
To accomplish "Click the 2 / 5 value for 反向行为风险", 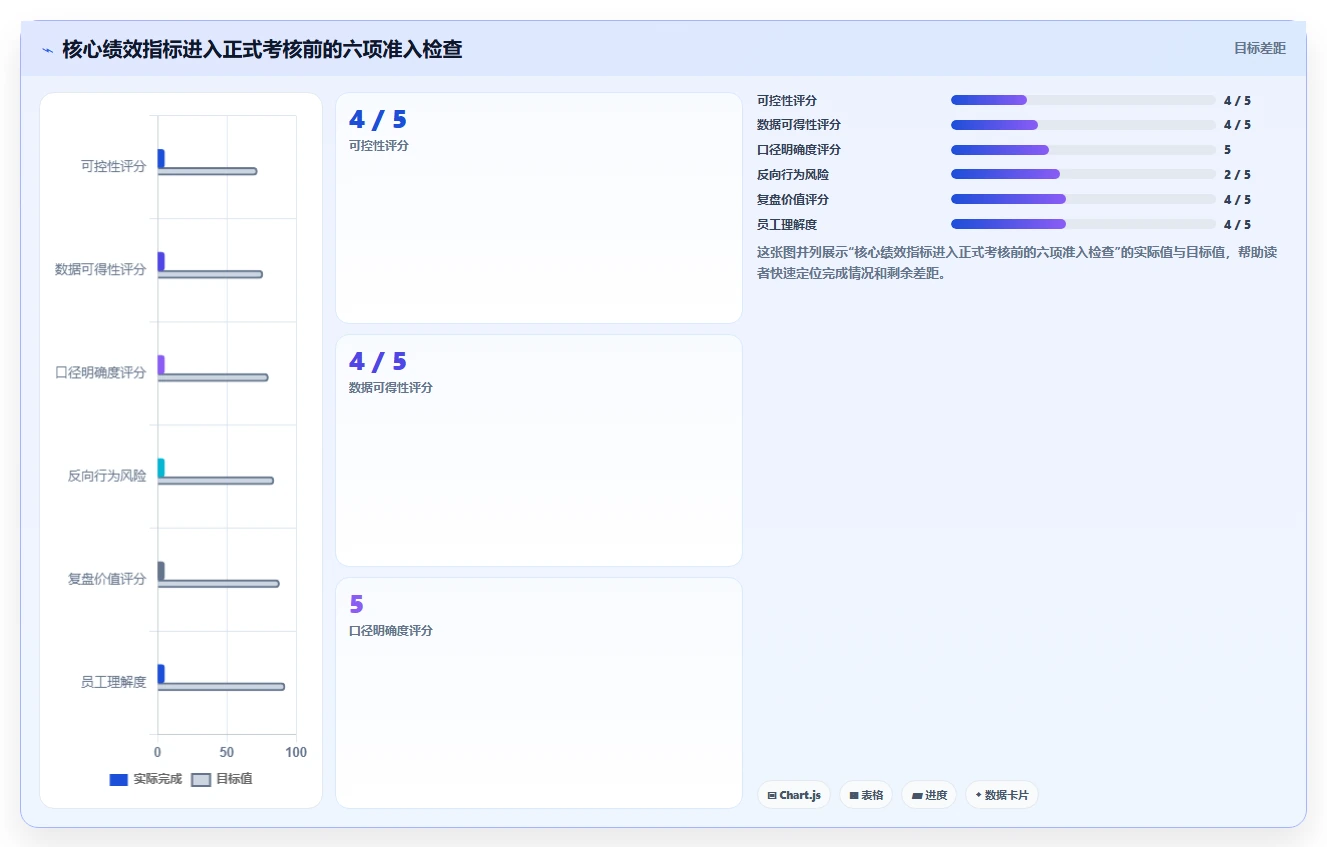I will (x=1237, y=174).
